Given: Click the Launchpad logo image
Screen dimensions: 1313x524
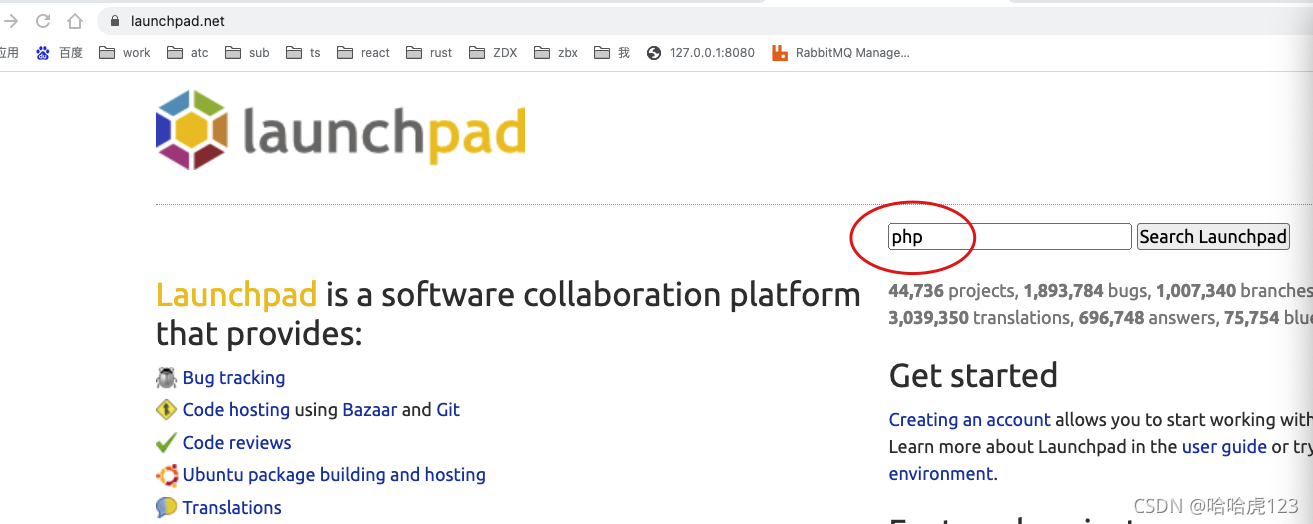Looking at the screenshot, I should click(x=341, y=130).
